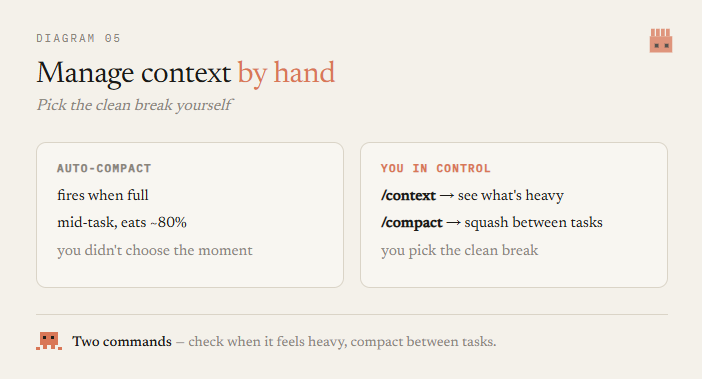702x379 pixels.
Task: Select the /compact command text
Action: pyautogui.click(x=412, y=222)
